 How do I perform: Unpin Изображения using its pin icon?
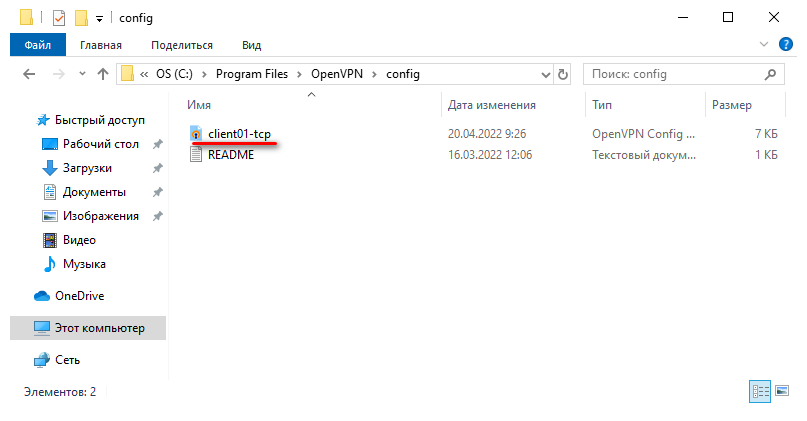click(x=157, y=216)
